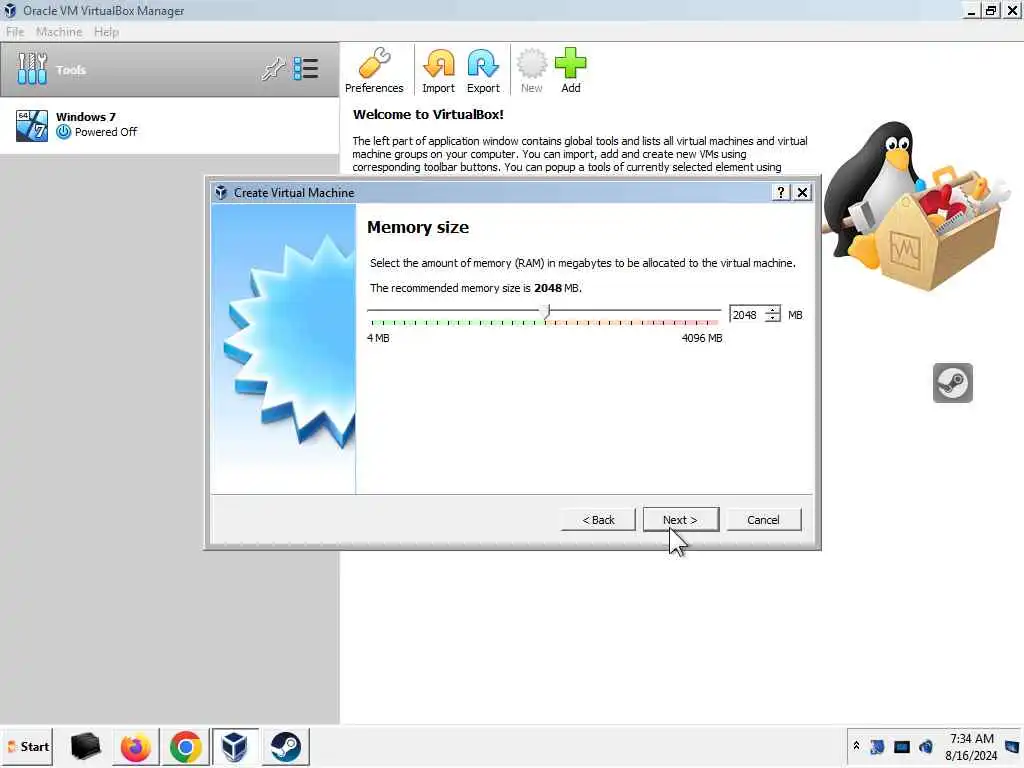Click the Back button
The image size is (1024, 768).
tap(598, 520)
